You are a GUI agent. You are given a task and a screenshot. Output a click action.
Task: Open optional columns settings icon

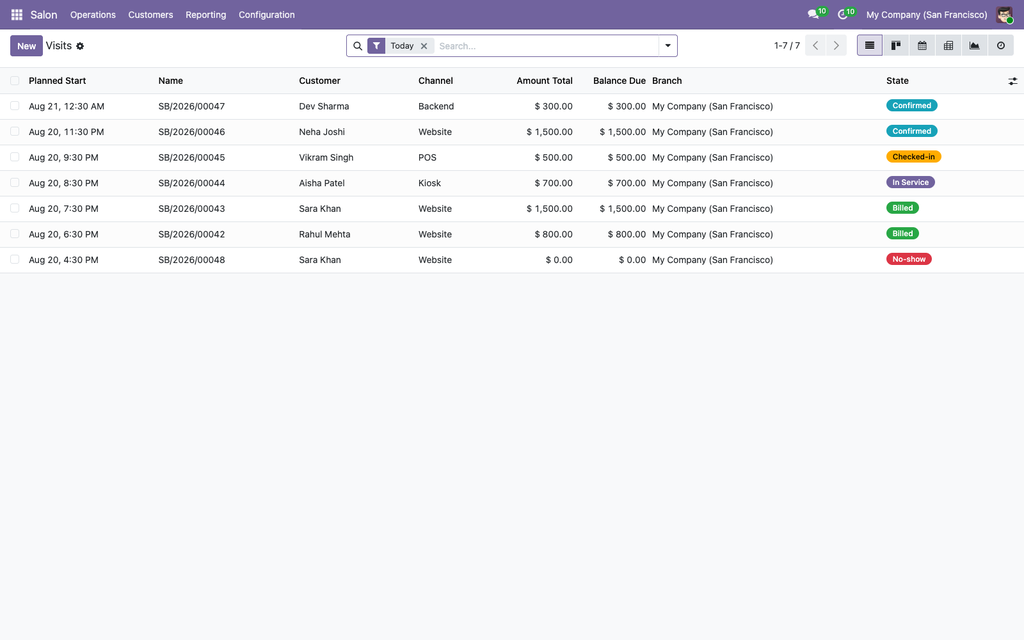pyautogui.click(x=1012, y=81)
